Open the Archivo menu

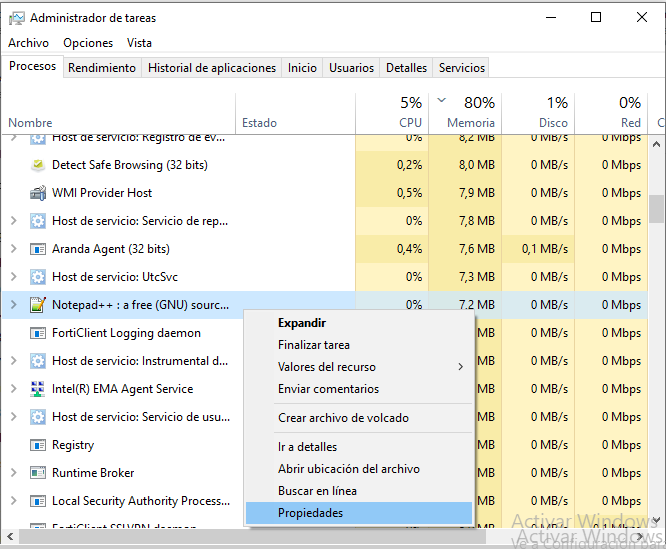tap(28, 43)
